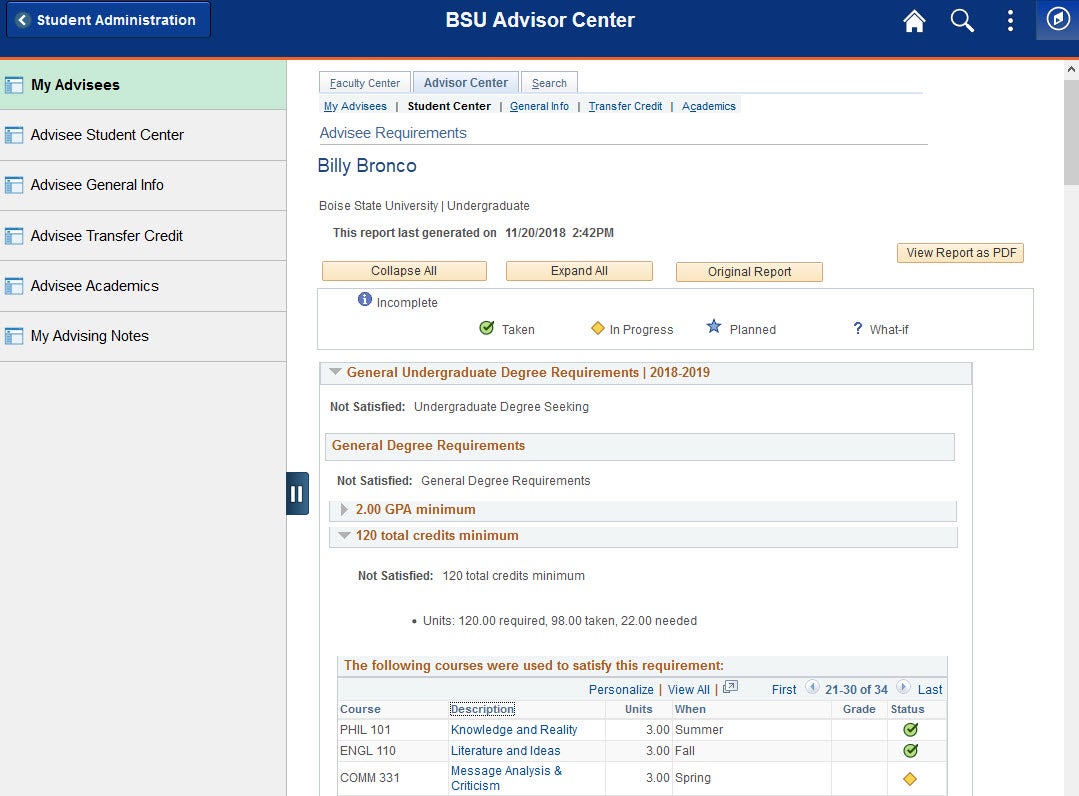The width and height of the screenshot is (1079, 796).
Task: Open Advisee Student Center in sidebar
Action: 143,135
